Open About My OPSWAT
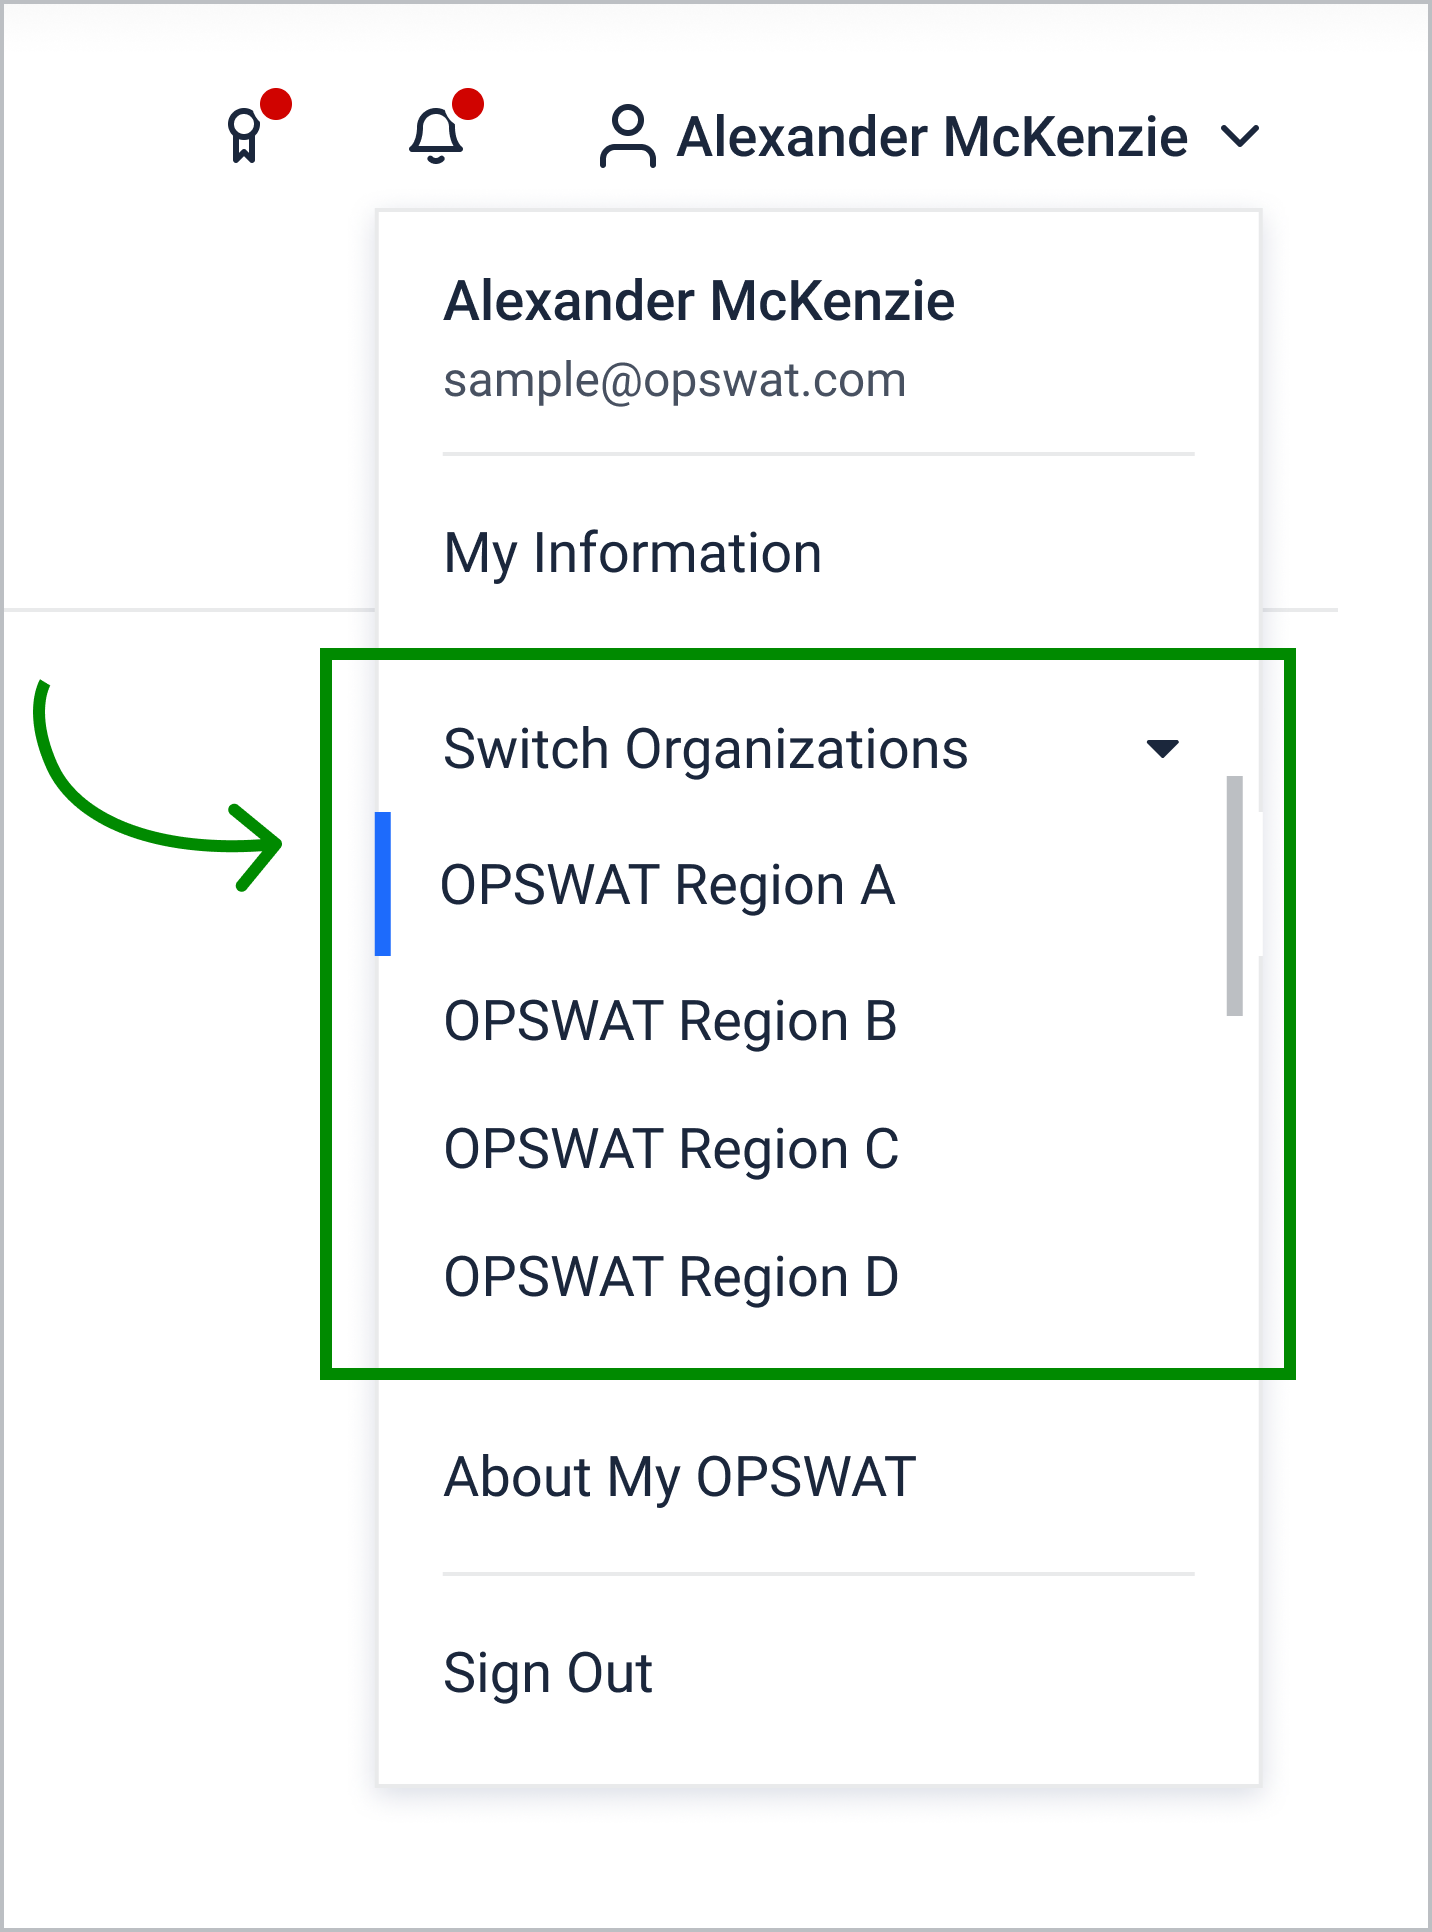The image size is (1432, 1932). [x=679, y=1477]
